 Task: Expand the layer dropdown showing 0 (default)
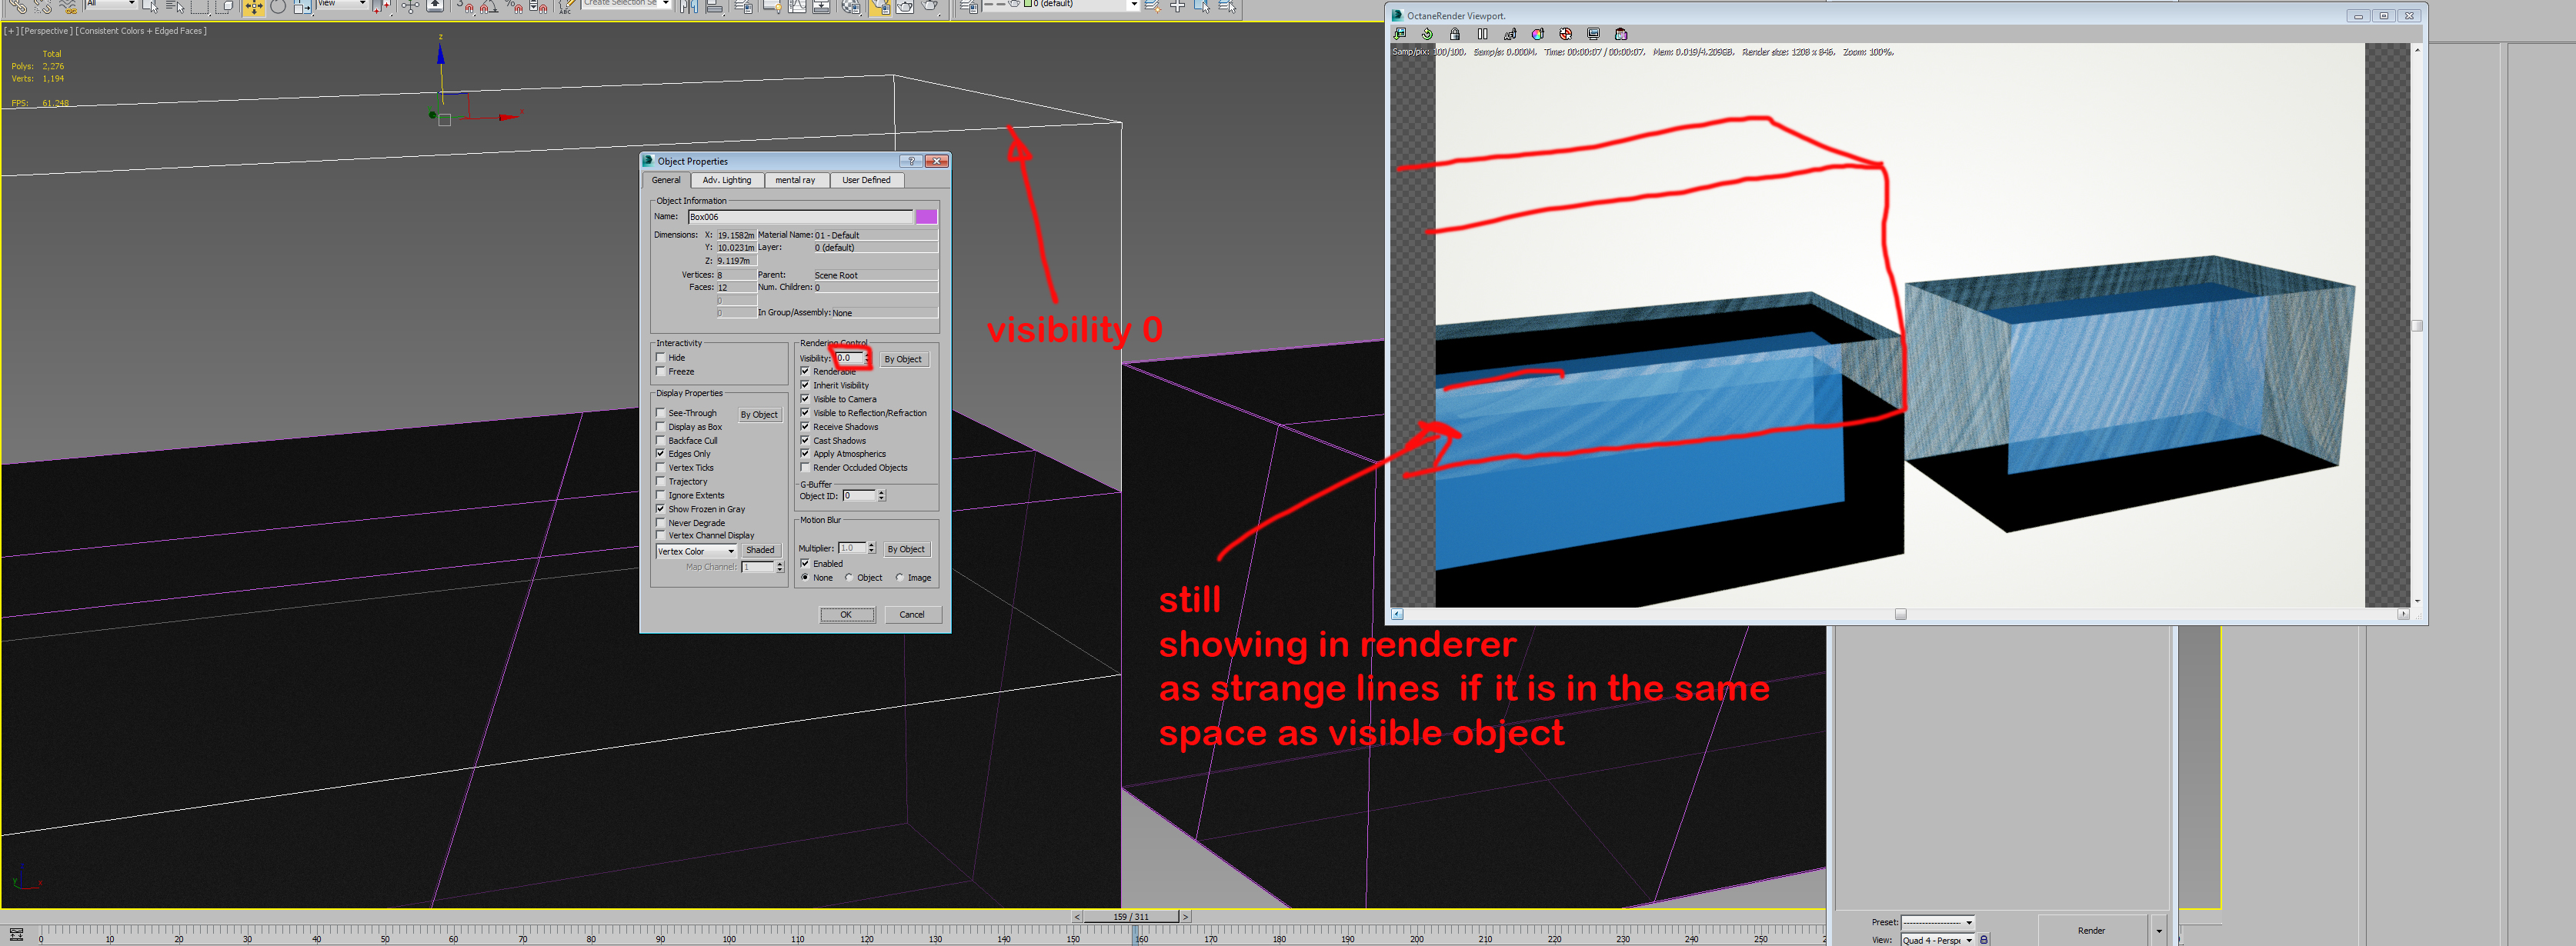(x=1133, y=4)
